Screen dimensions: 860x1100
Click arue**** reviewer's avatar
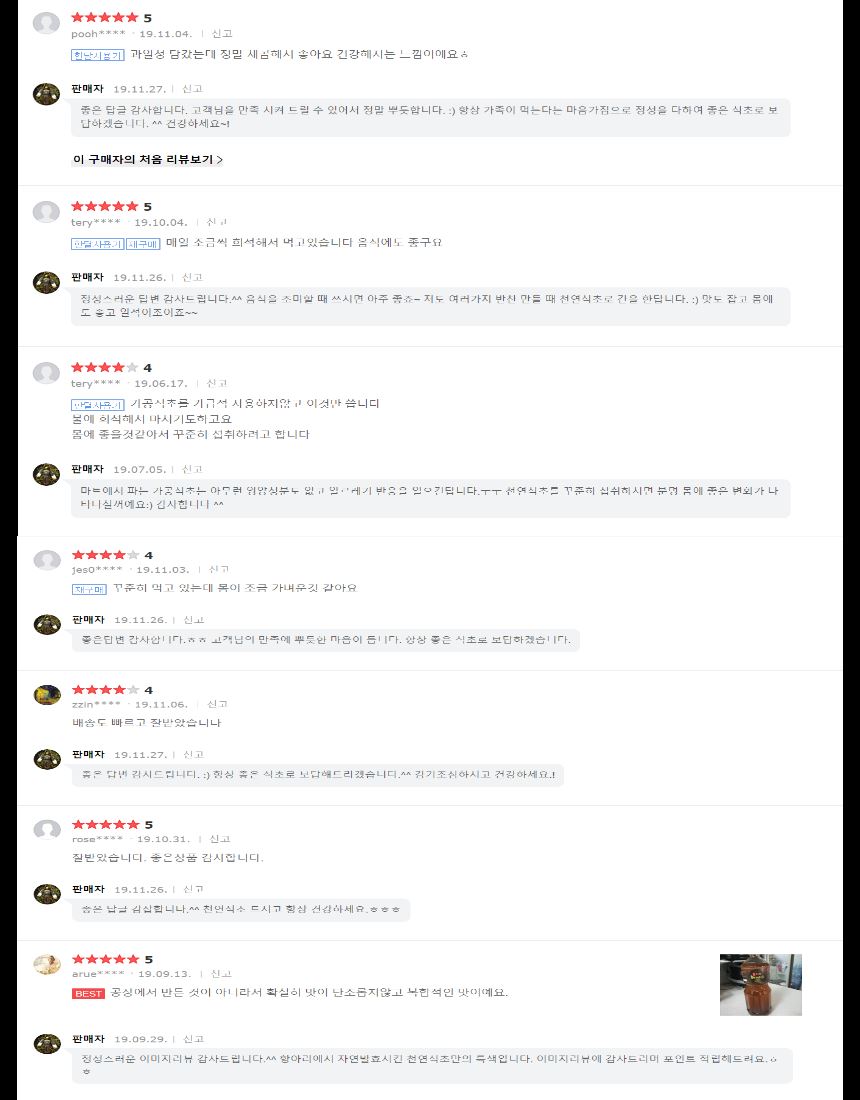click(47, 965)
